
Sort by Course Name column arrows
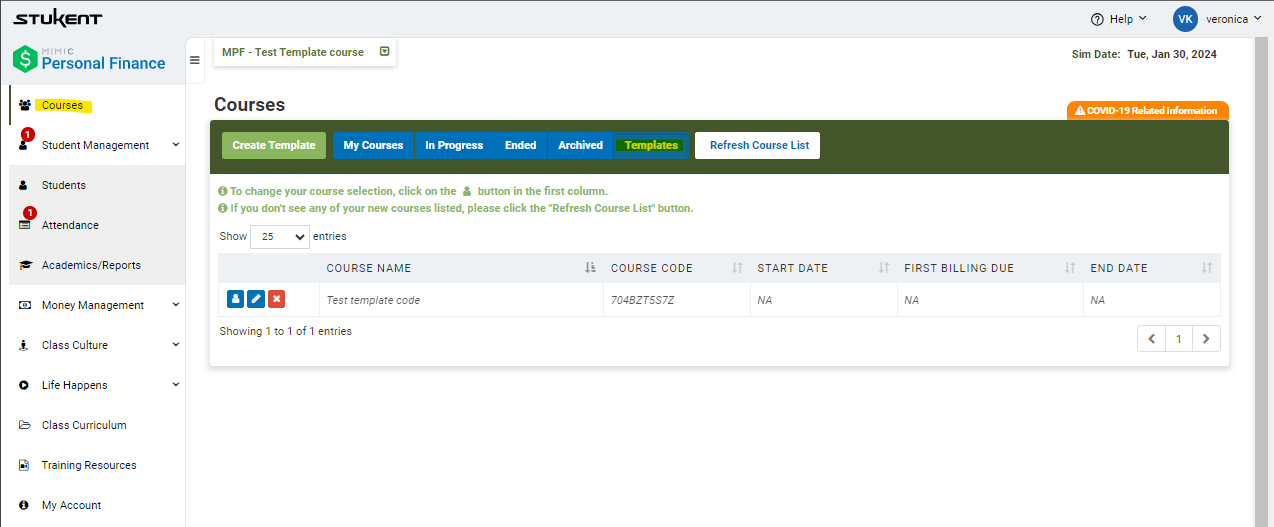(x=590, y=268)
